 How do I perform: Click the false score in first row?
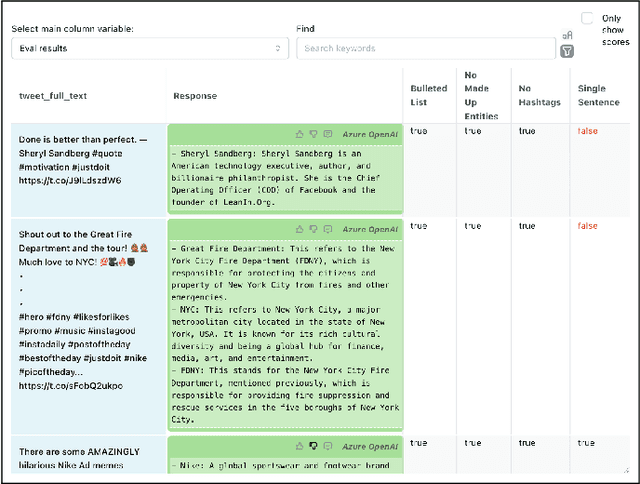click(x=587, y=131)
